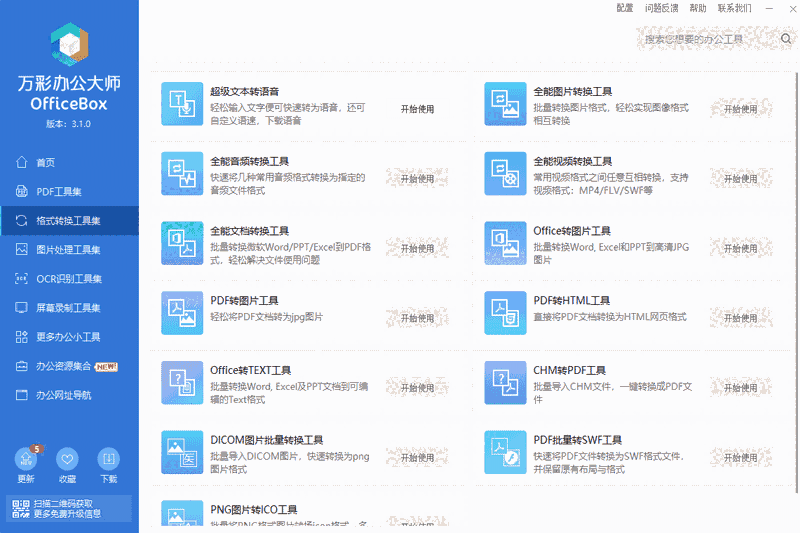
Task: Open the PNG图片转ICO工具 icon
Action: 182,513
